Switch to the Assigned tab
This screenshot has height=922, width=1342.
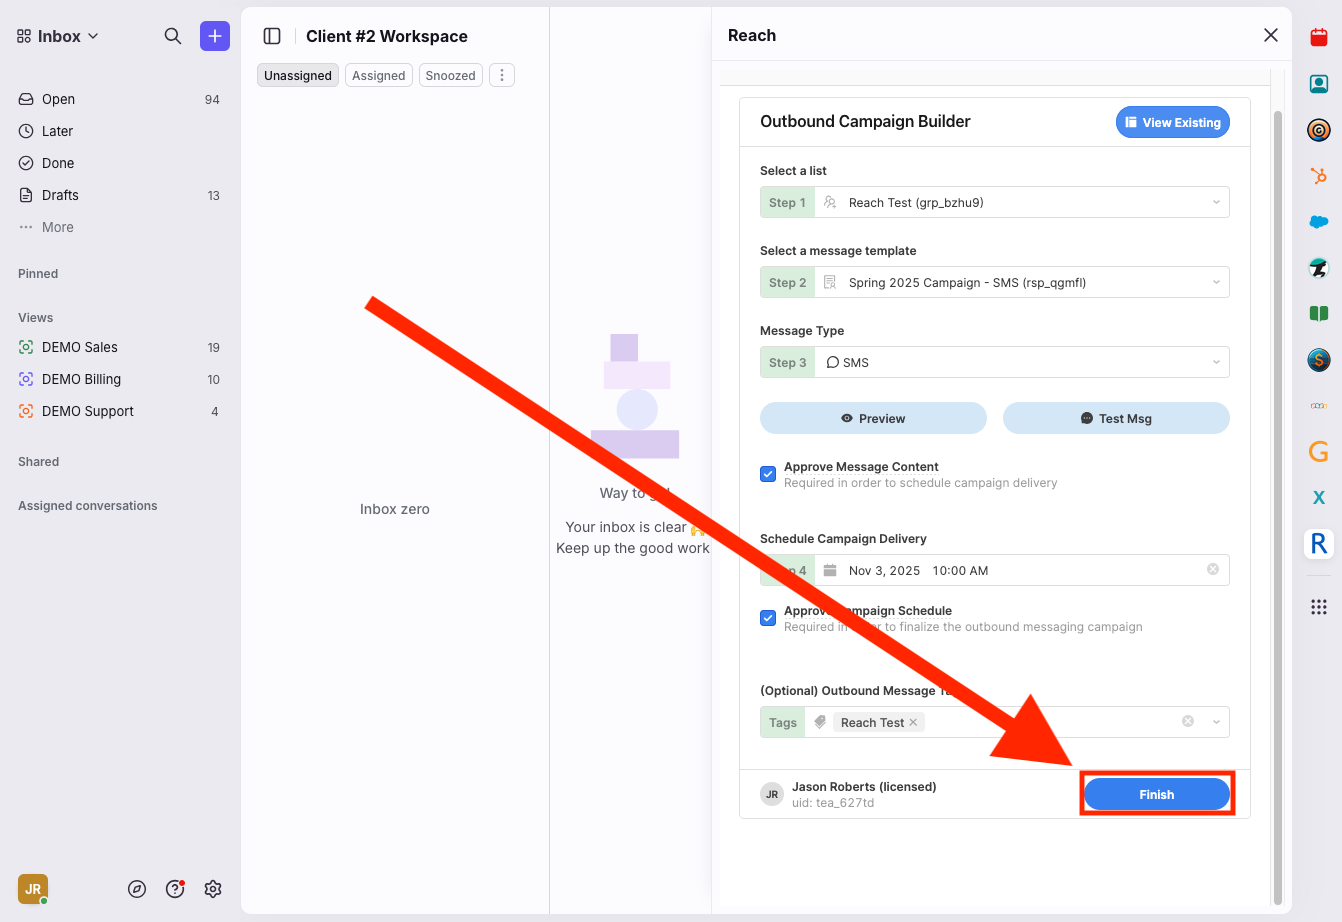[x=378, y=75]
